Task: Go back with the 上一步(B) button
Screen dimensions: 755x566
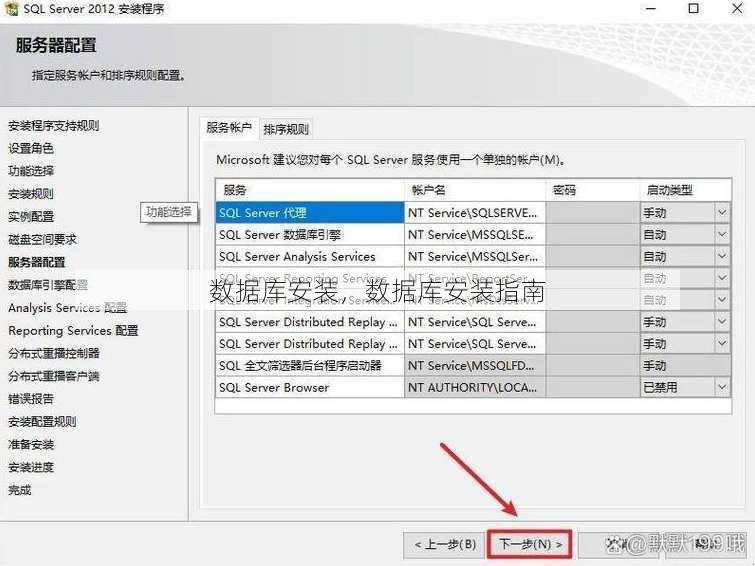Action: (445, 544)
